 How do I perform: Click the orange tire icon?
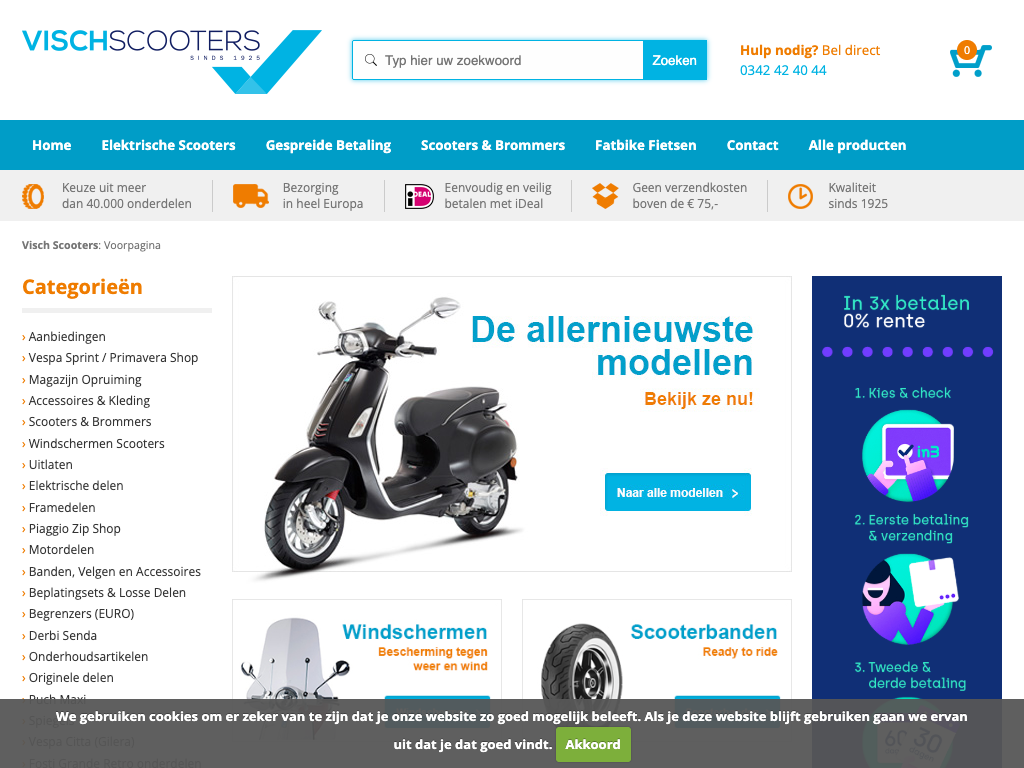(33, 196)
